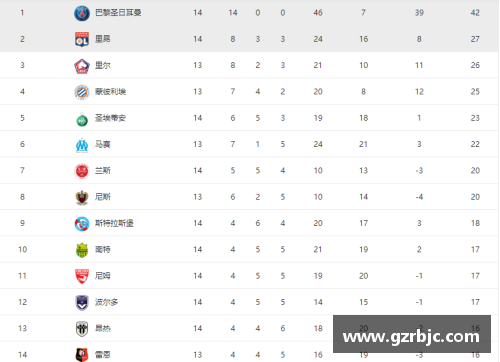This screenshot has width=500, height=362.
Task: Select the Montpellier club badge
Action: click(82, 92)
